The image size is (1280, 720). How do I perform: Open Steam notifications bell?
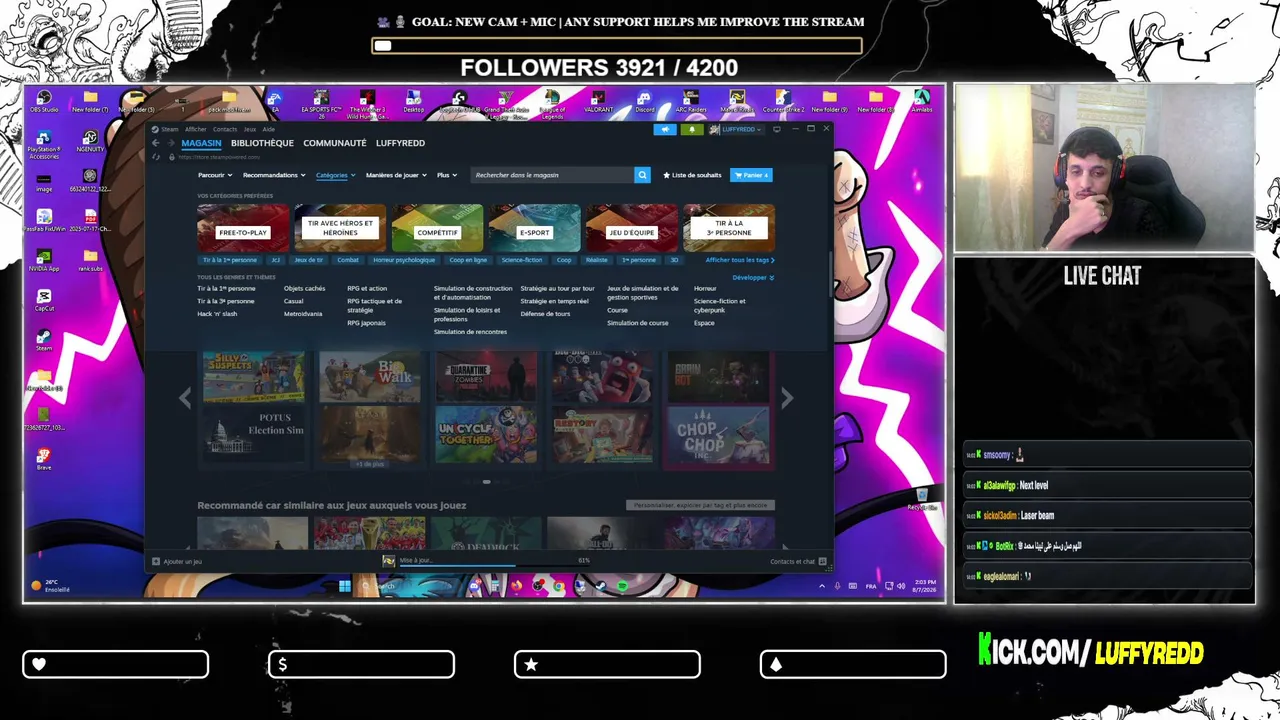click(691, 129)
